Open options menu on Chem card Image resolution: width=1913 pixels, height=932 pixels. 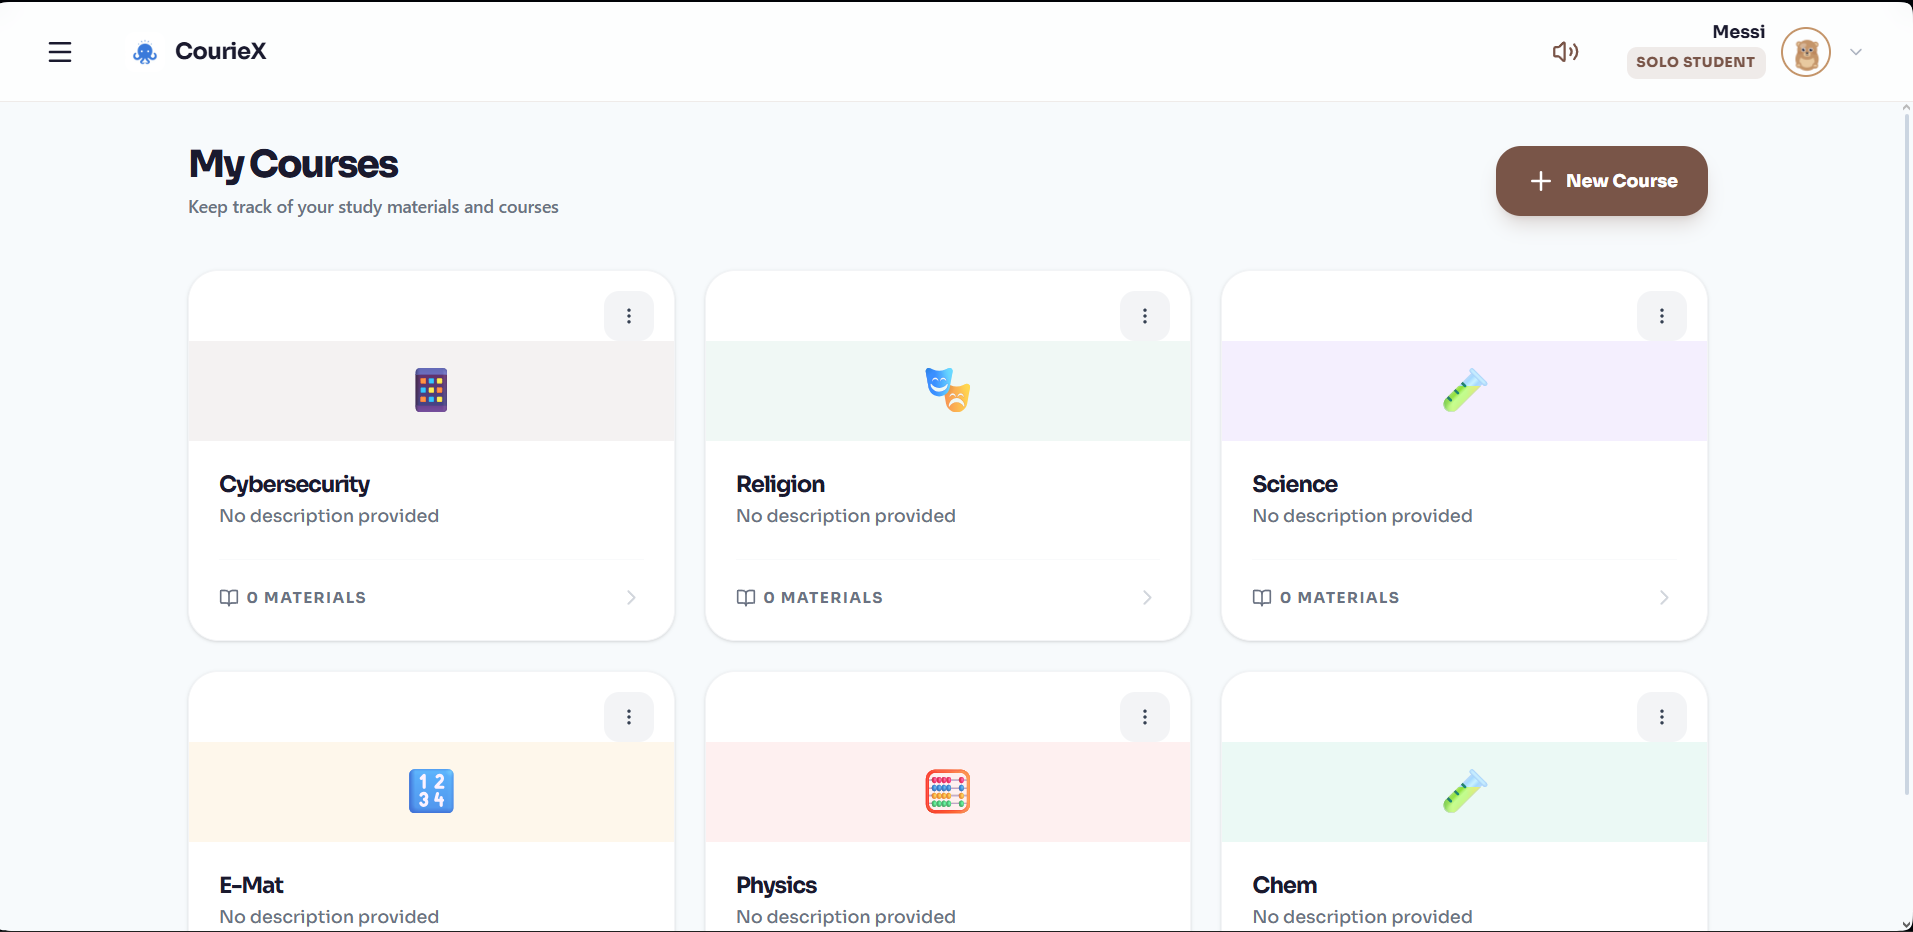[1662, 717]
